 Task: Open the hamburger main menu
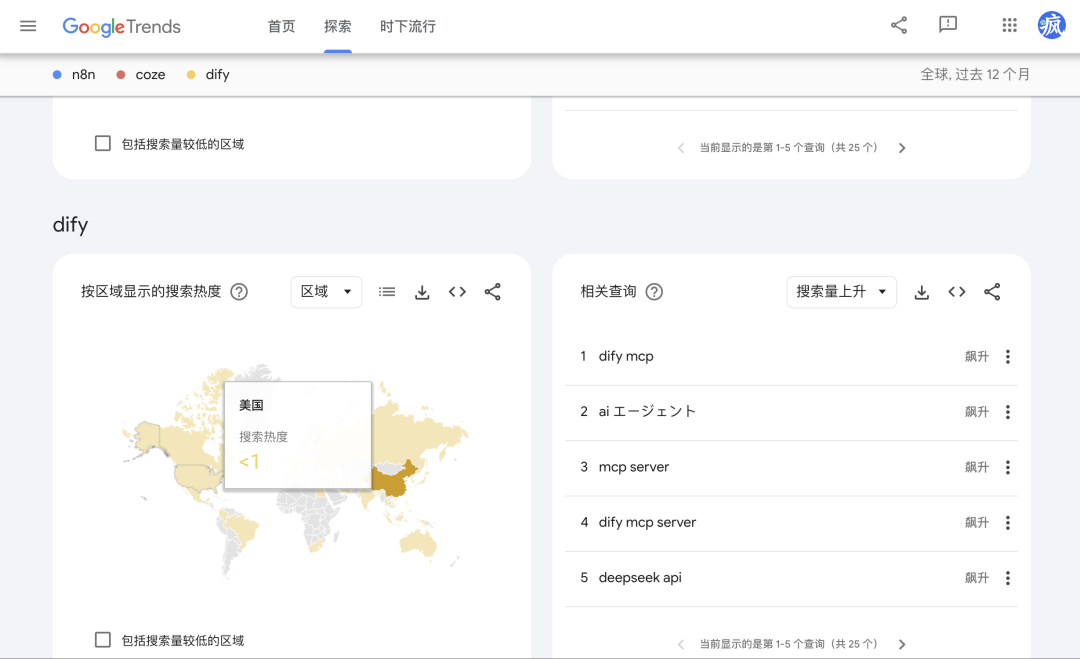tap(28, 26)
